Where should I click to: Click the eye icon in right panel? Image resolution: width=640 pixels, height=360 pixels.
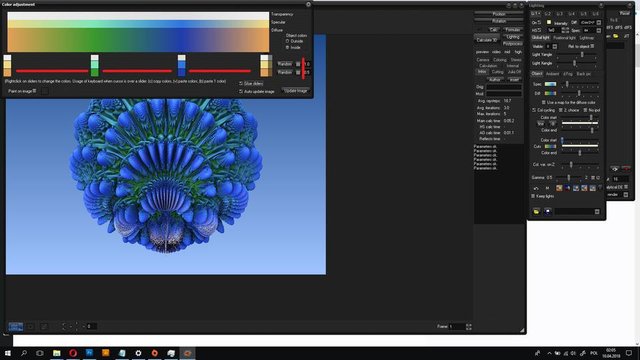coord(615,169)
